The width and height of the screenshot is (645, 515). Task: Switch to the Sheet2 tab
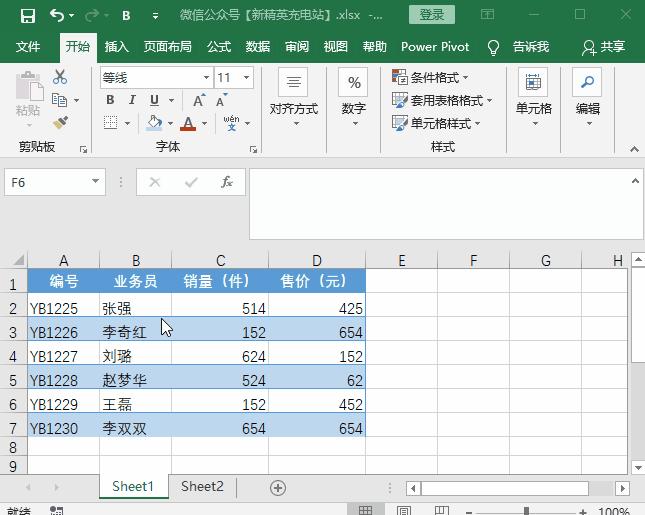click(x=202, y=487)
